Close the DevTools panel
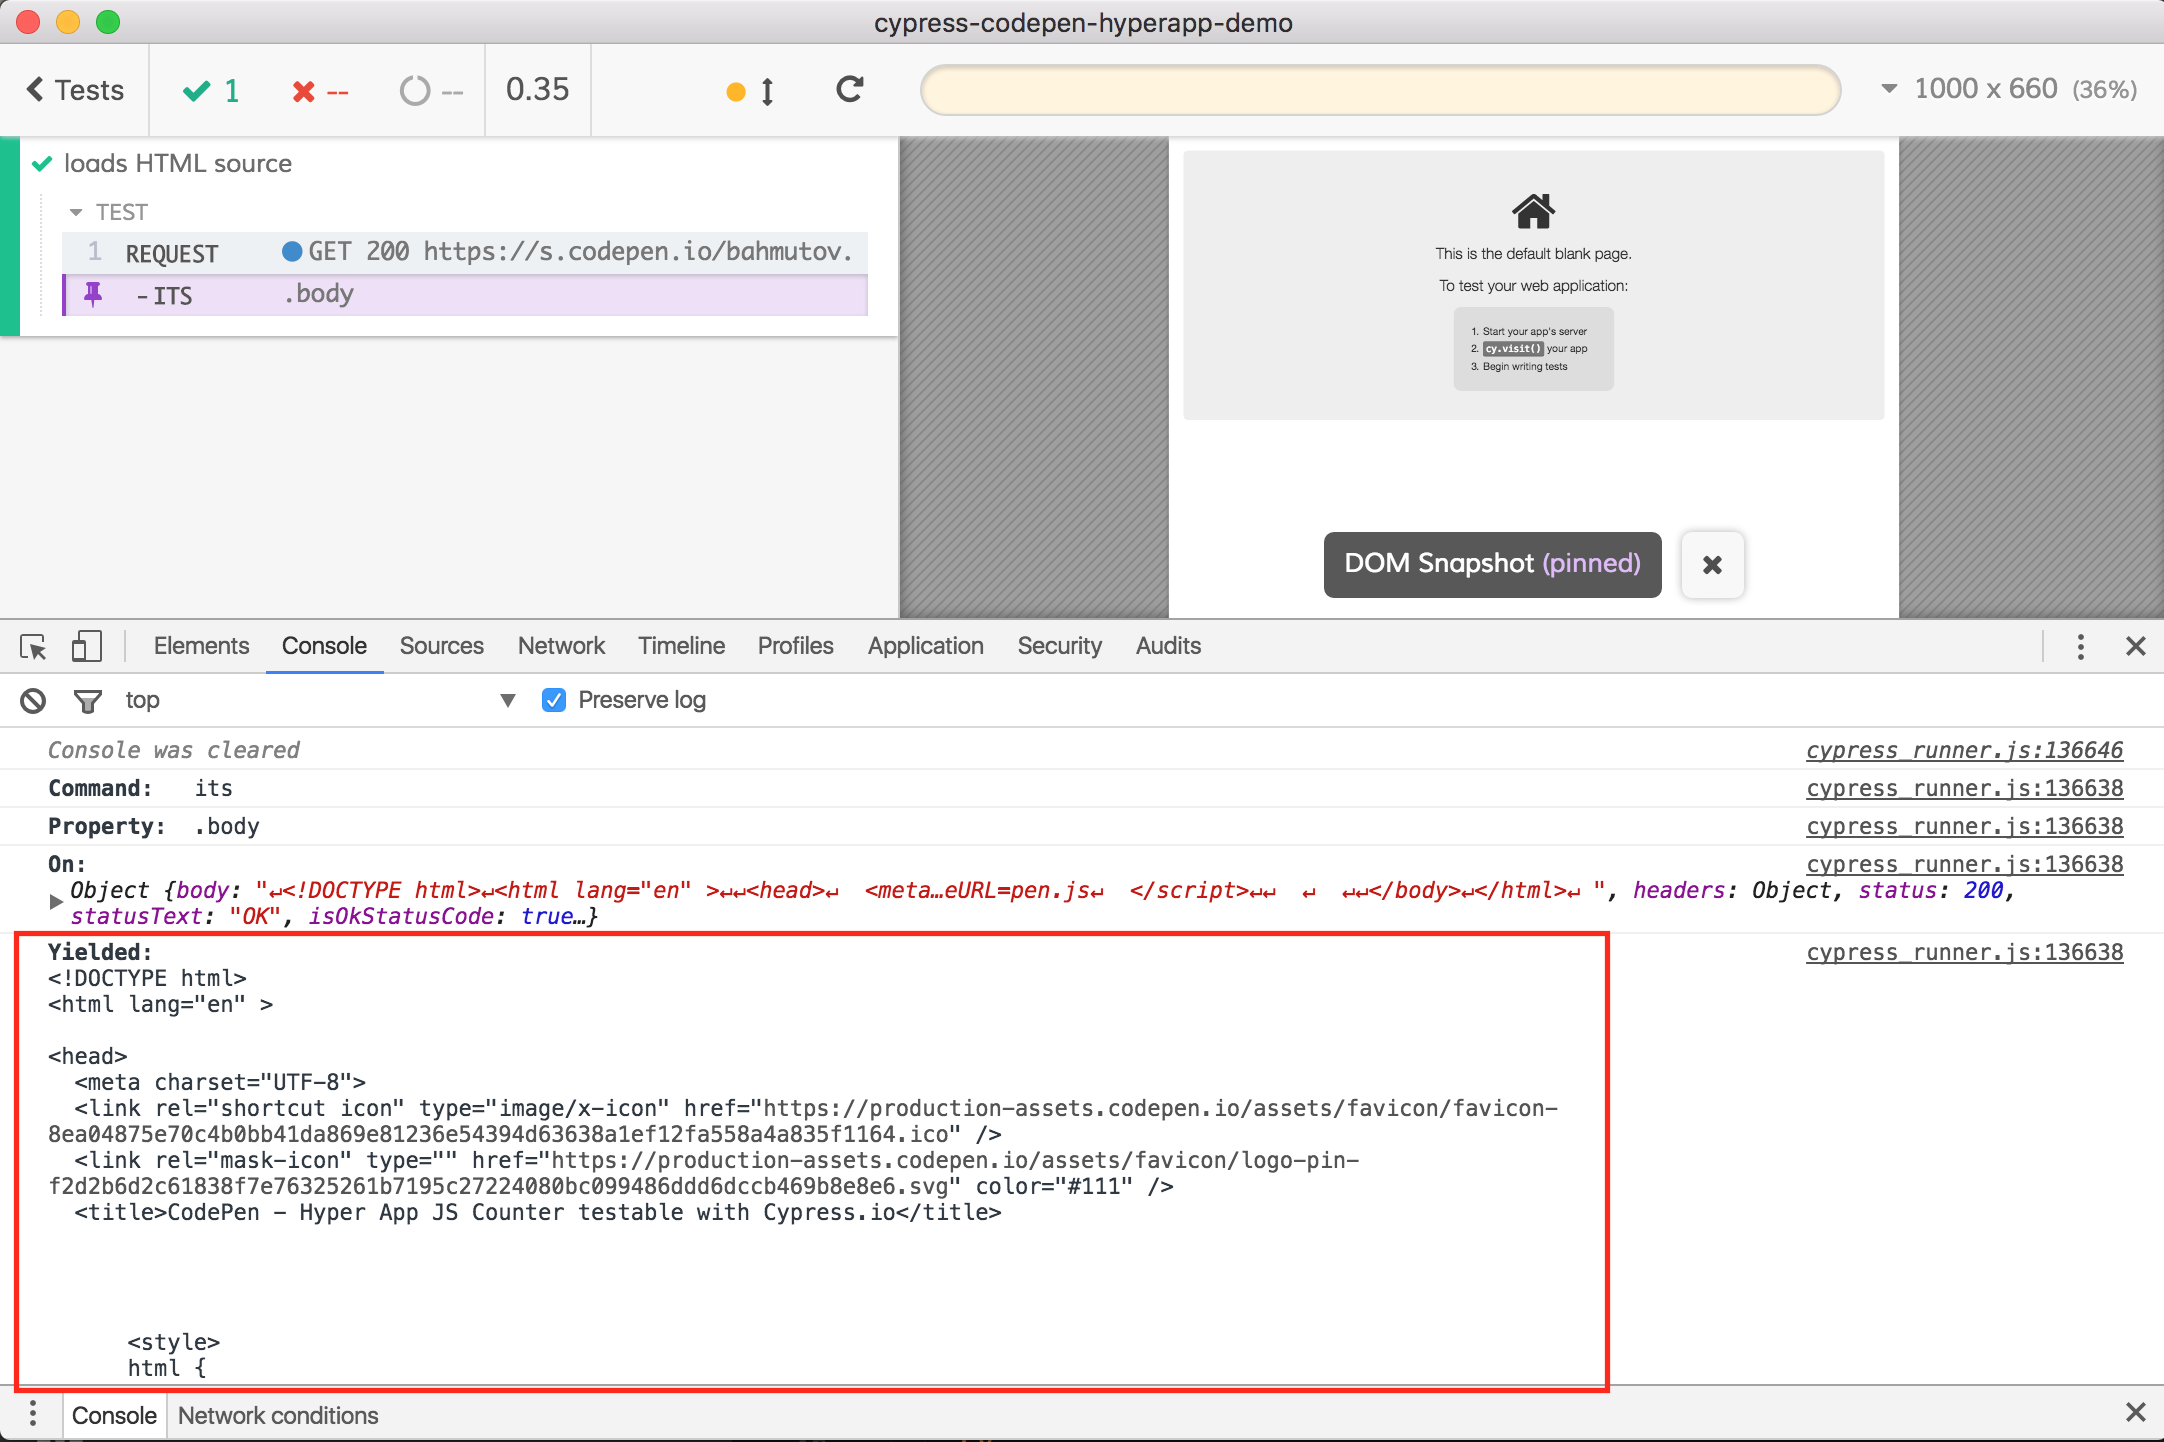The width and height of the screenshot is (2164, 1442). [x=2135, y=647]
